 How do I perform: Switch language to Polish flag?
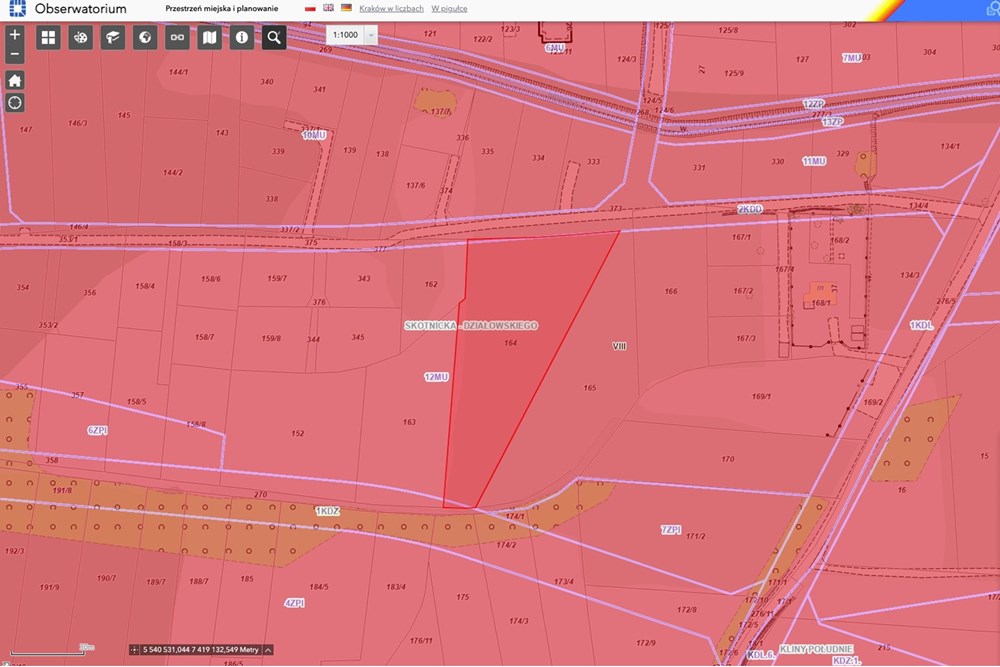(x=310, y=8)
